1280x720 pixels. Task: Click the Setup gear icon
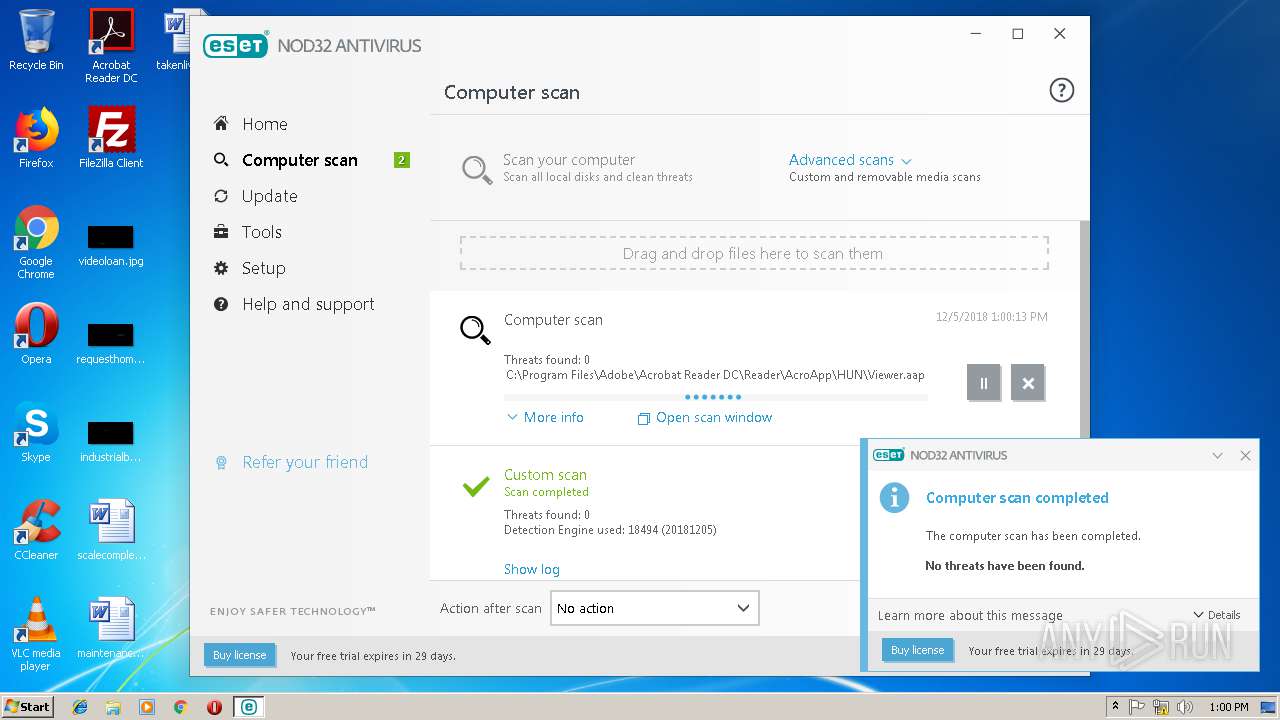[x=221, y=268]
